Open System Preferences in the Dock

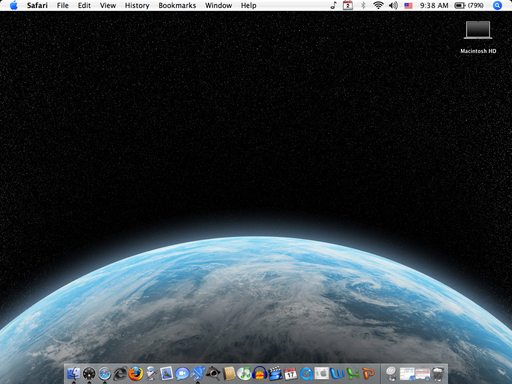click(322, 373)
